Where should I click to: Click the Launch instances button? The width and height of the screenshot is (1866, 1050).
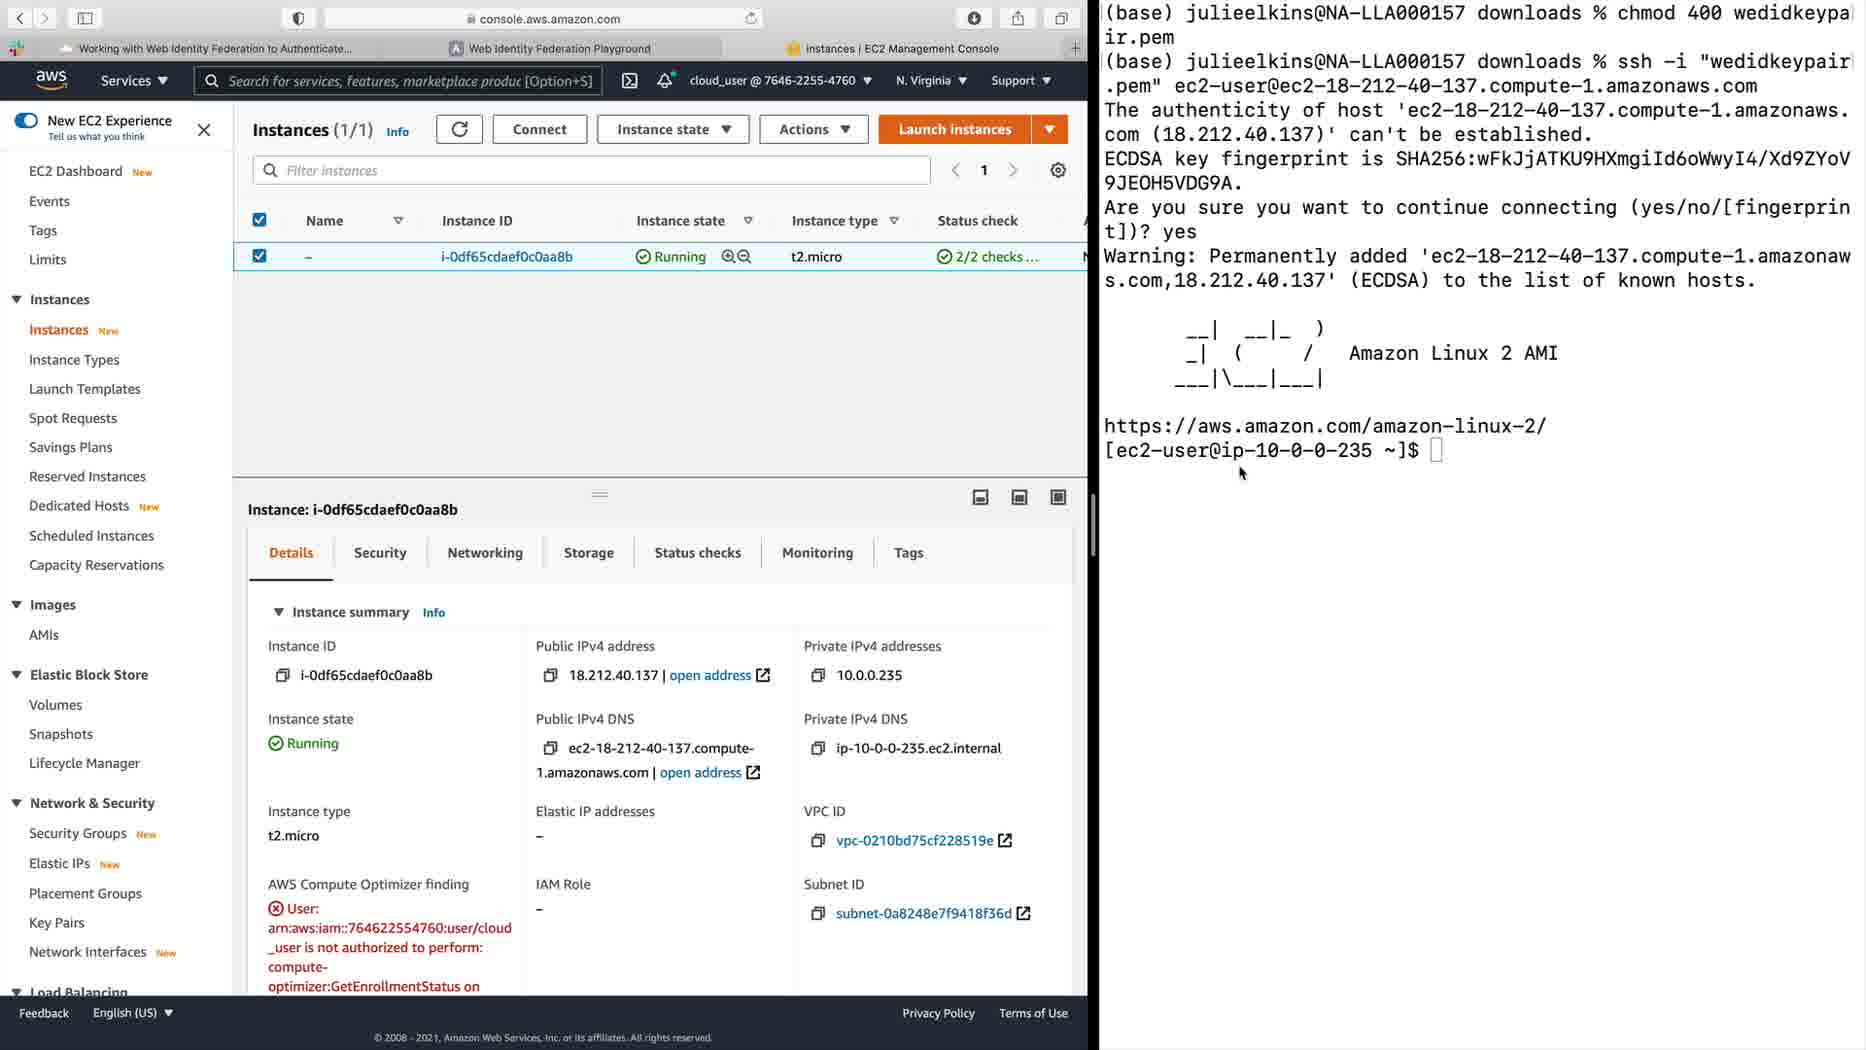(x=955, y=129)
